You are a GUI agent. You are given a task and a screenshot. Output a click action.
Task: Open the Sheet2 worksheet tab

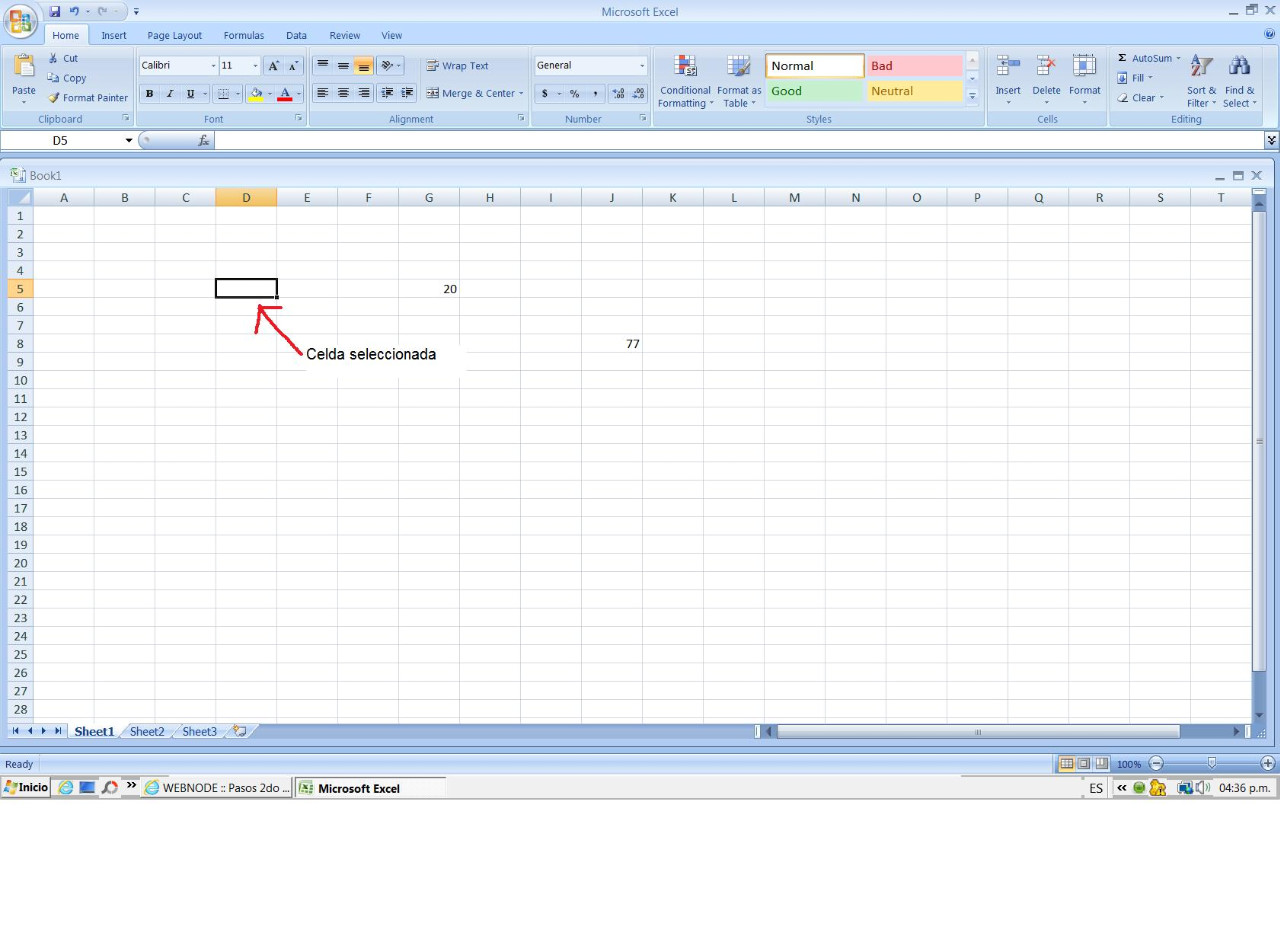point(147,731)
